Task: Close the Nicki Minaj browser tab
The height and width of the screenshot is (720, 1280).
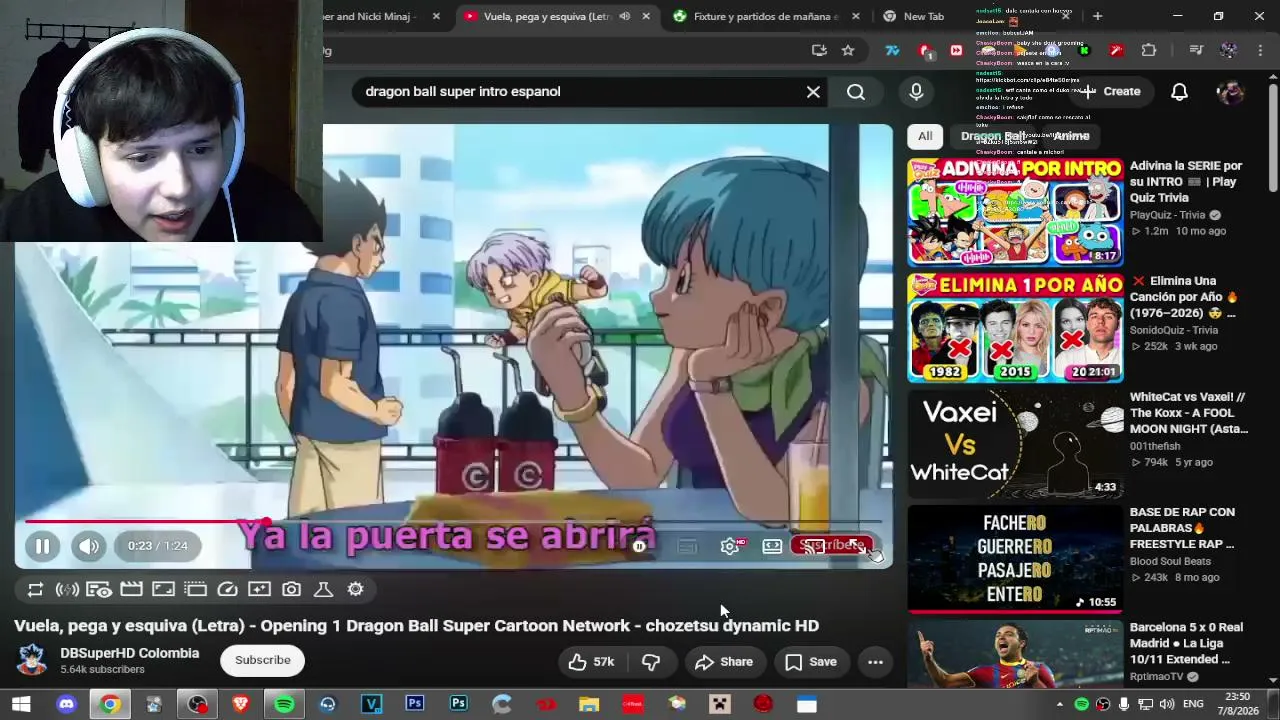Action: point(437,16)
